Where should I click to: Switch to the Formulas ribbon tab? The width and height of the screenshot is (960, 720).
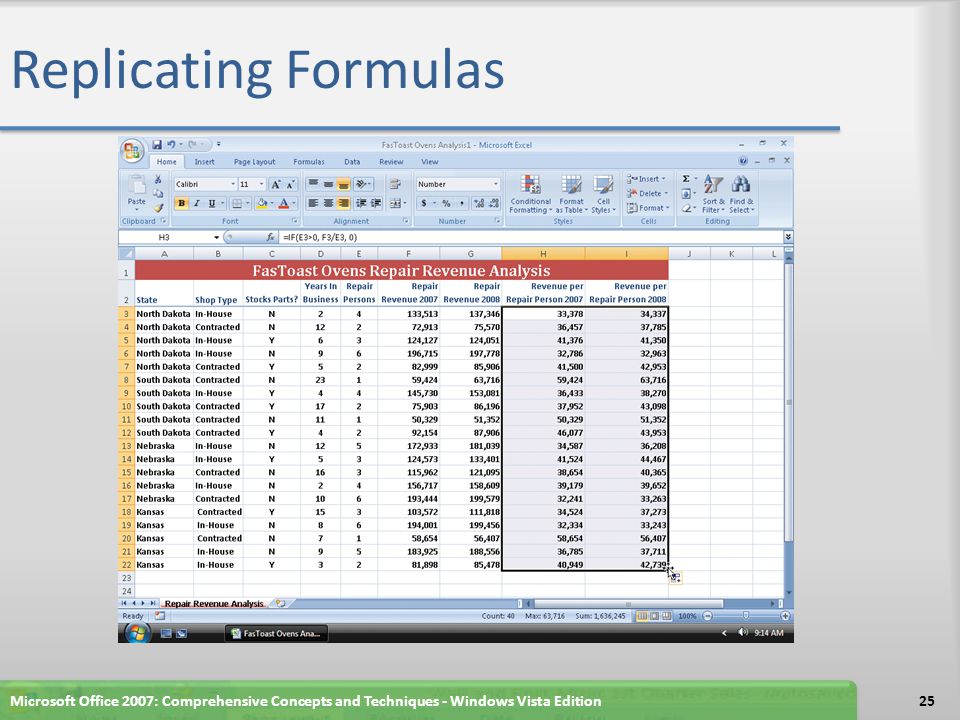coord(309,162)
